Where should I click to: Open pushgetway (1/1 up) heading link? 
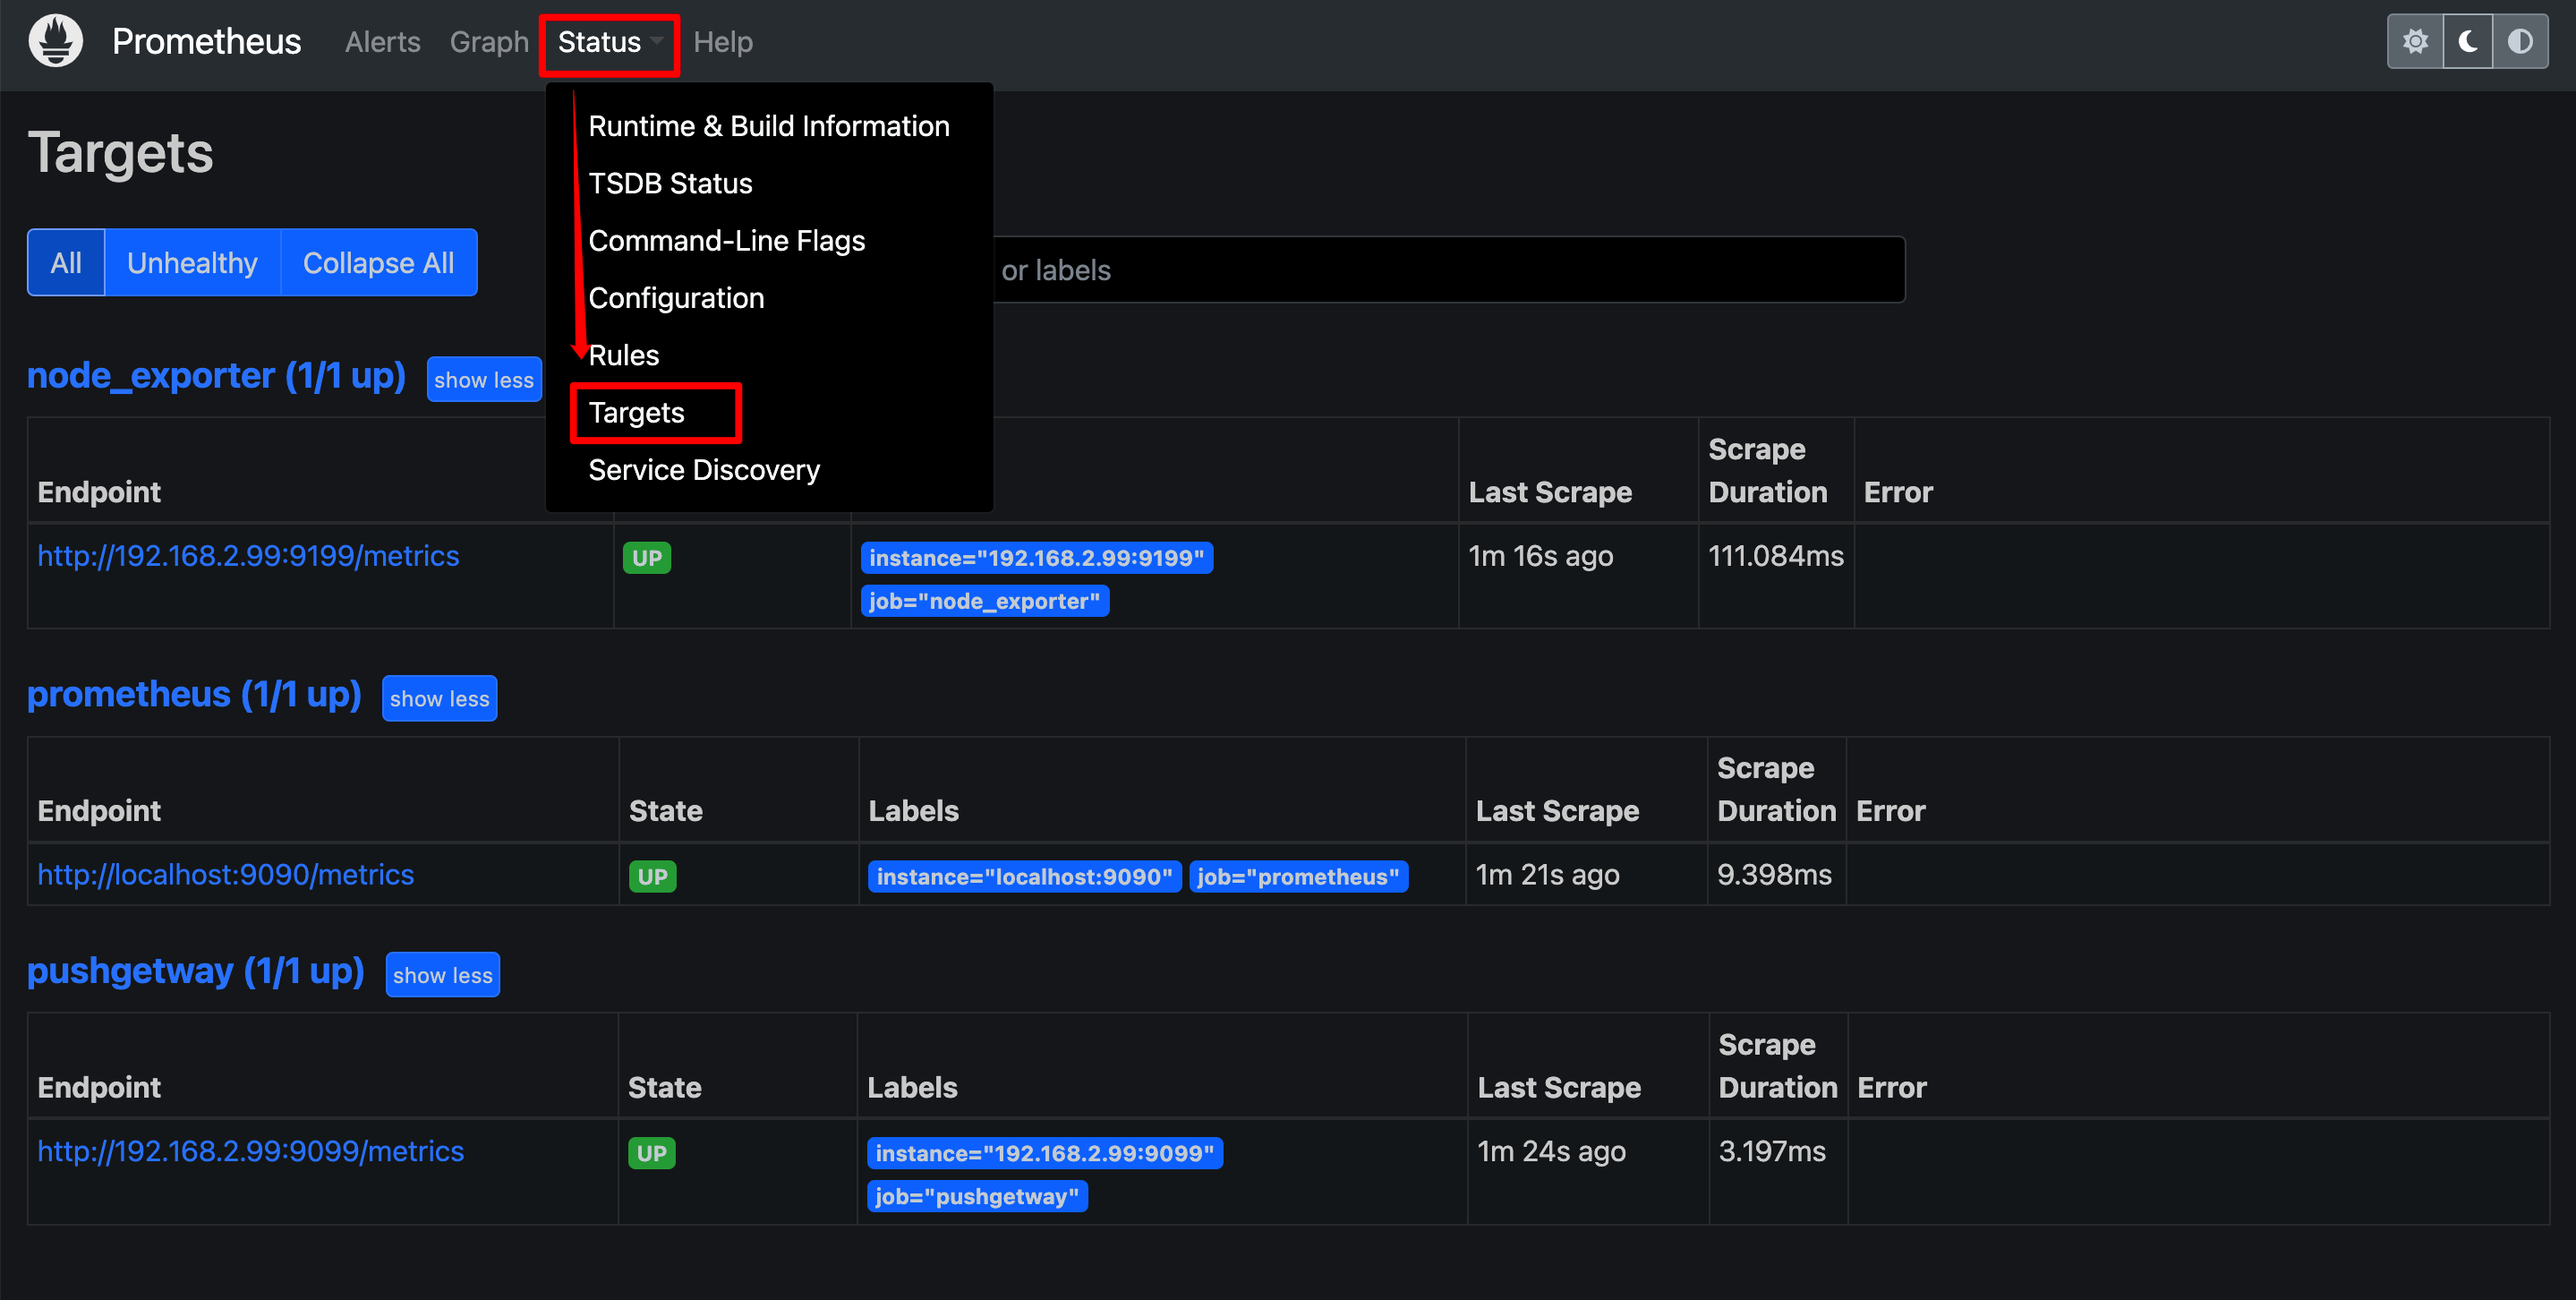pyautogui.click(x=196, y=971)
